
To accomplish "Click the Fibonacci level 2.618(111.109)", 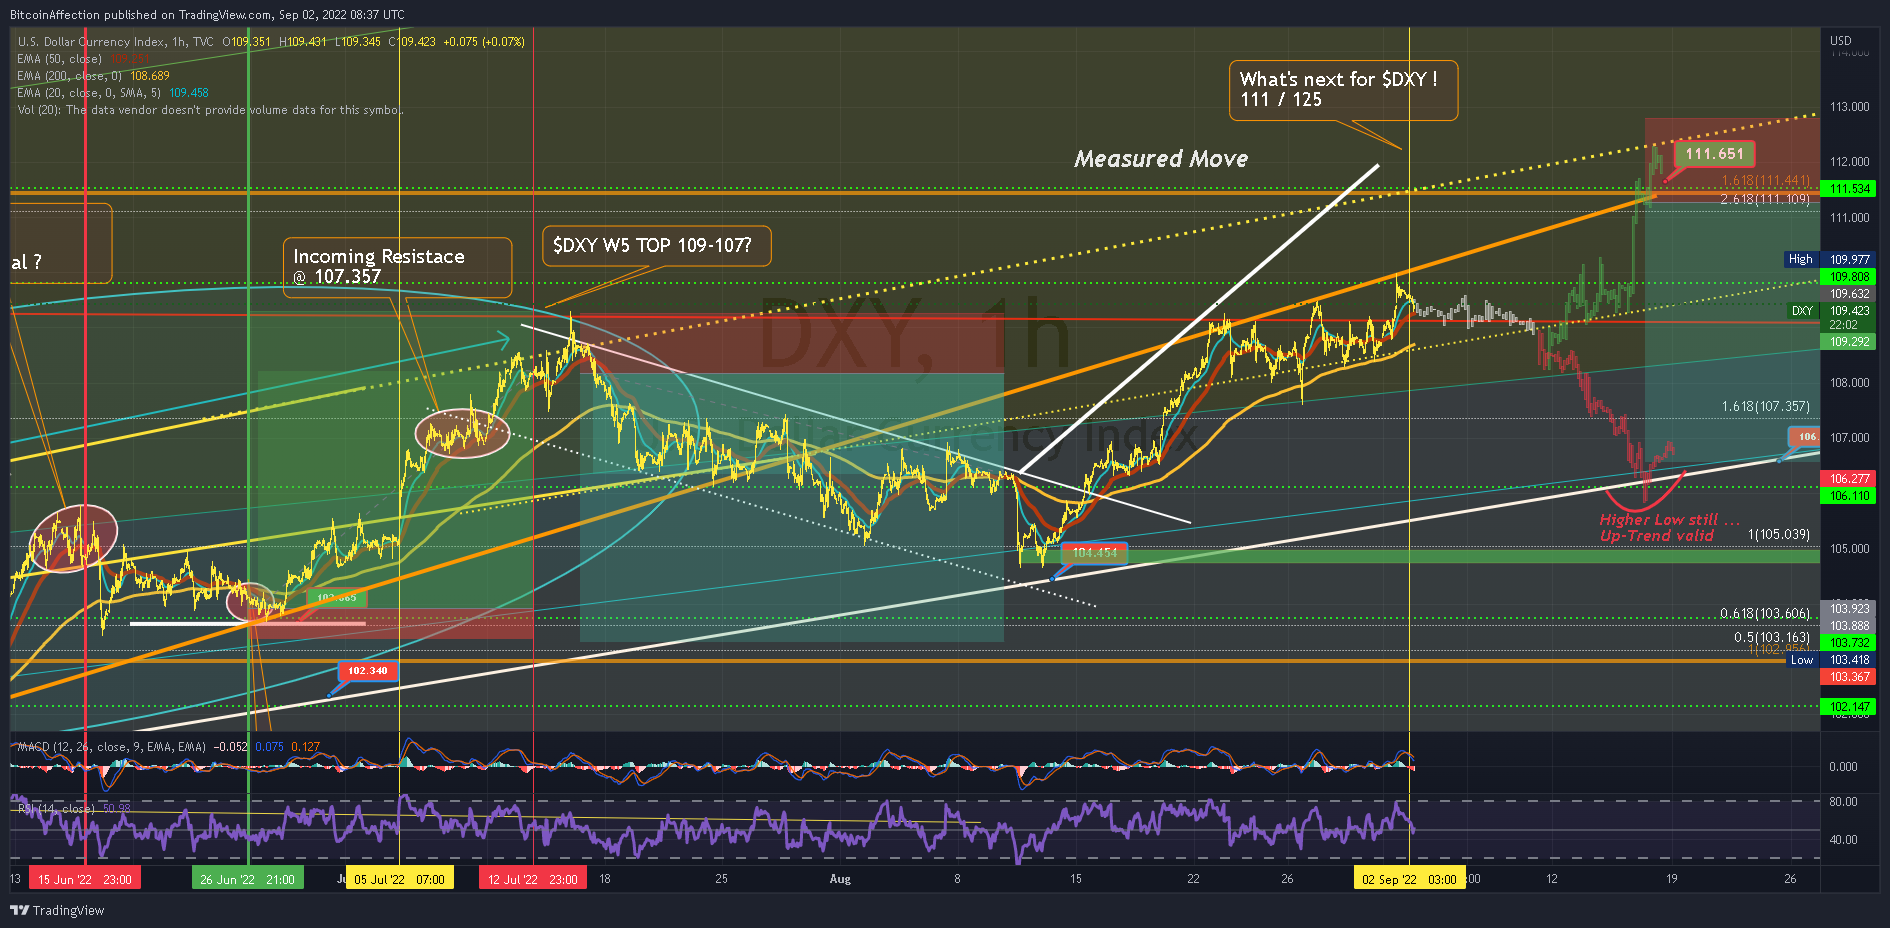I will point(1765,200).
